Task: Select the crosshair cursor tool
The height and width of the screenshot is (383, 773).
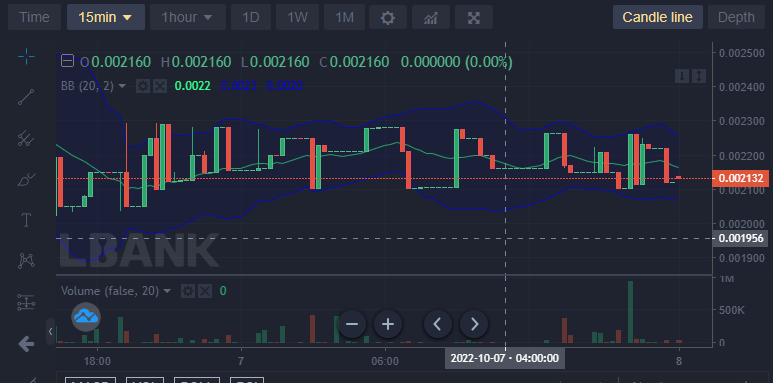Action: click(x=26, y=56)
